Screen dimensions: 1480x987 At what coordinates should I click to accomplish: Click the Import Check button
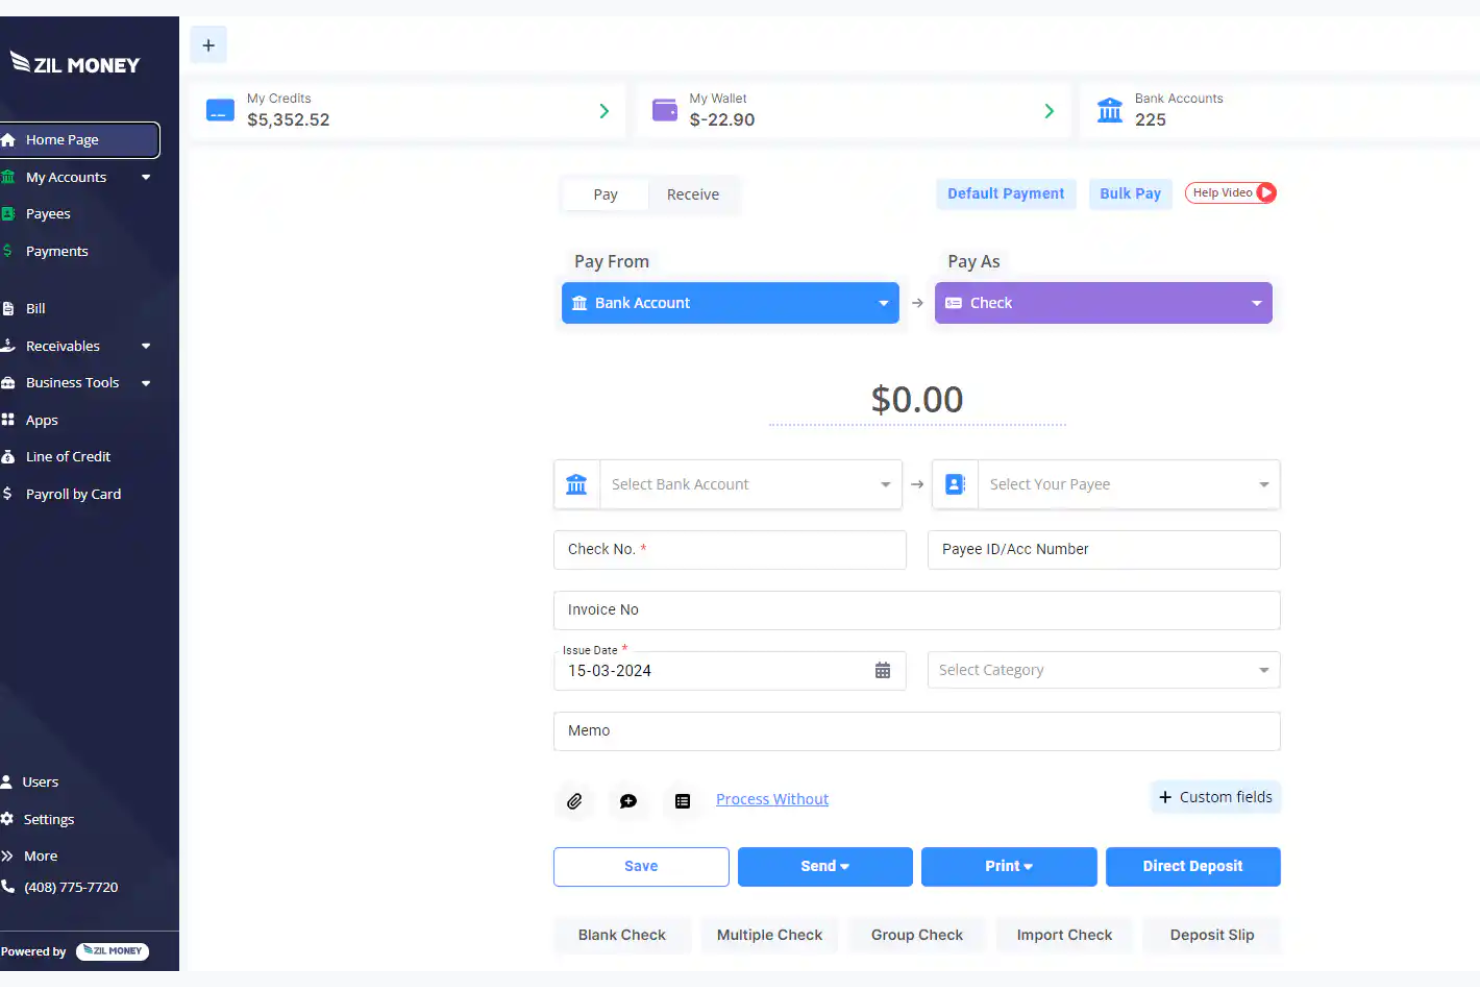[x=1064, y=935]
